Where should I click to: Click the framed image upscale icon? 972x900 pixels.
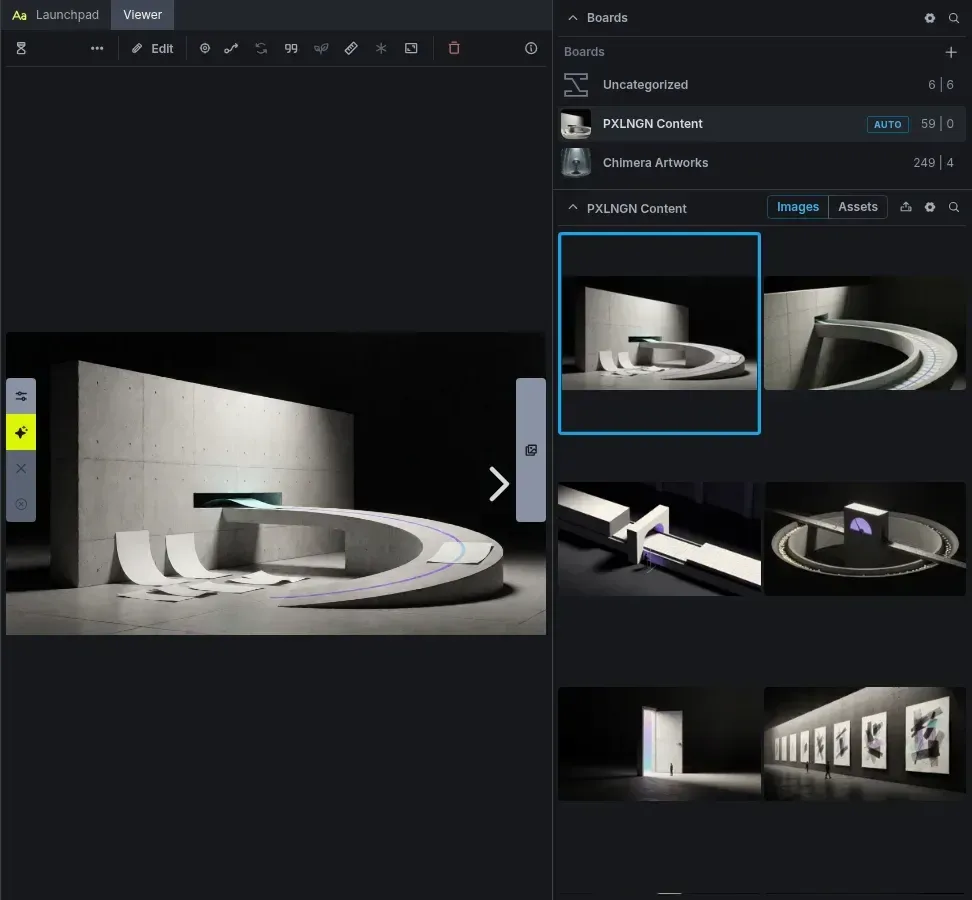tap(411, 48)
